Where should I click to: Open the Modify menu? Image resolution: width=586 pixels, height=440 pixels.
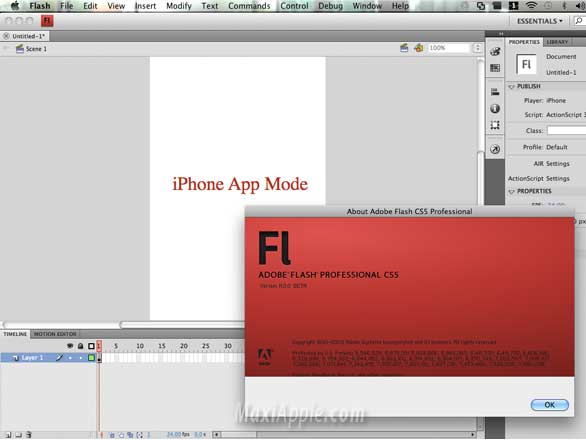pyautogui.click(x=179, y=6)
